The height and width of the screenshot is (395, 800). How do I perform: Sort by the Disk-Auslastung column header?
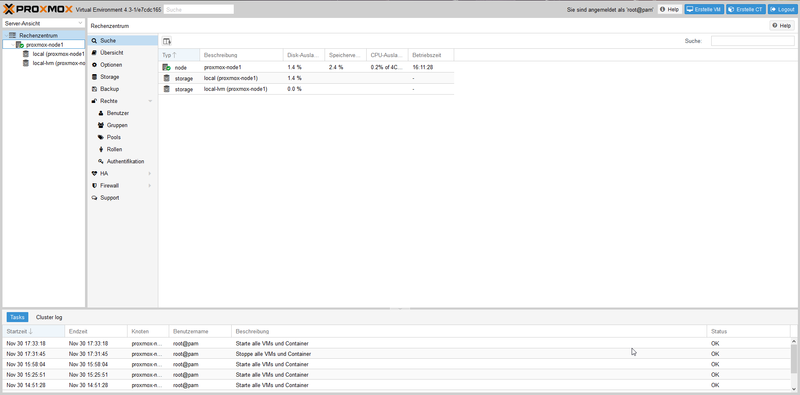point(304,55)
